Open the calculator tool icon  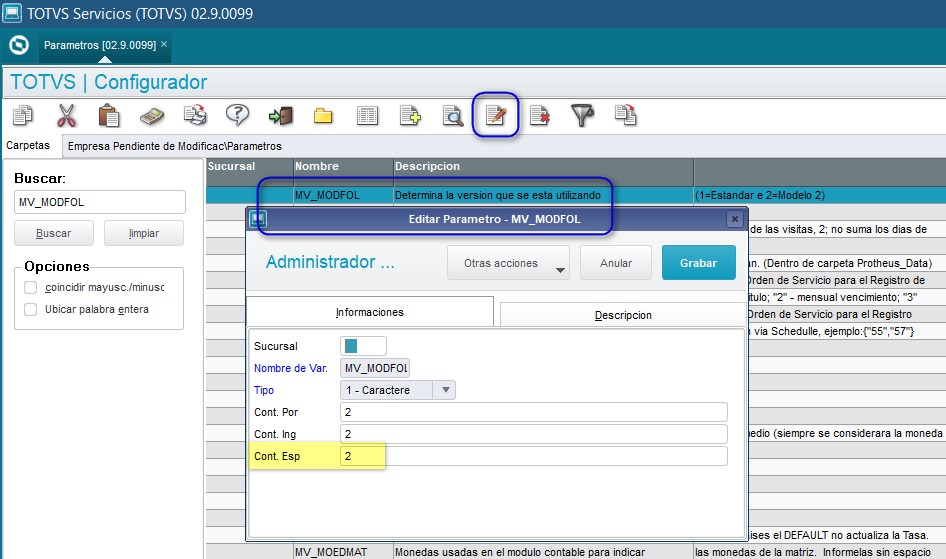click(x=152, y=116)
